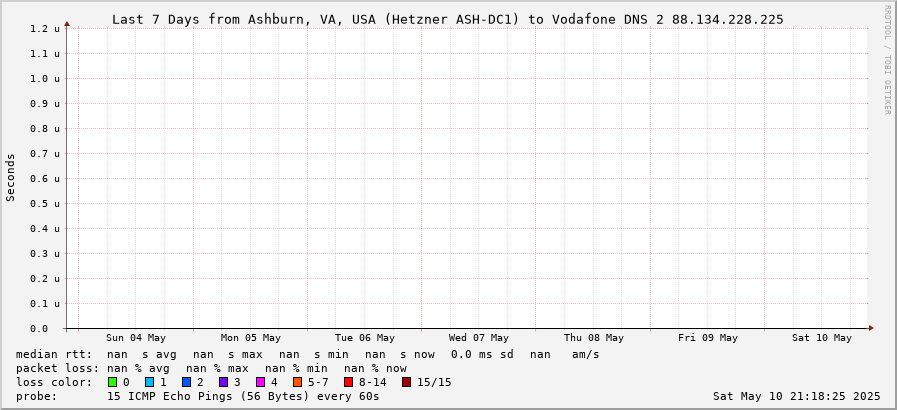Click the '0.0 ms sd' value
Image resolution: width=897 pixels, height=410 pixels.
482,355
